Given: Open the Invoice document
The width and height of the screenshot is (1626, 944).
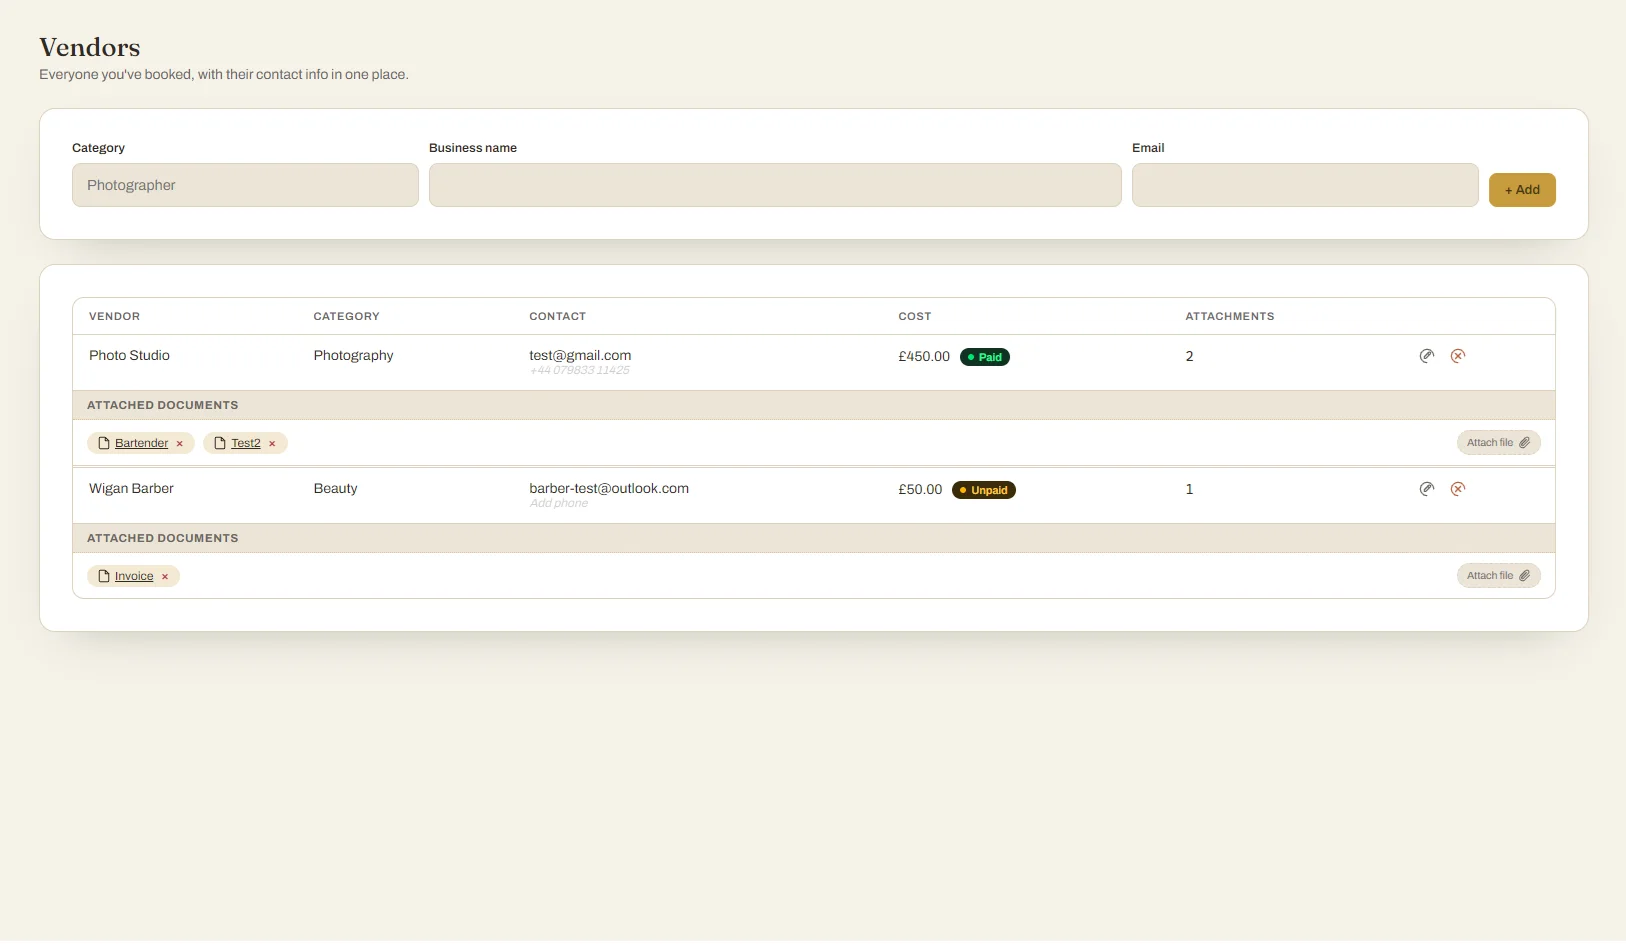Looking at the screenshot, I should 134,576.
